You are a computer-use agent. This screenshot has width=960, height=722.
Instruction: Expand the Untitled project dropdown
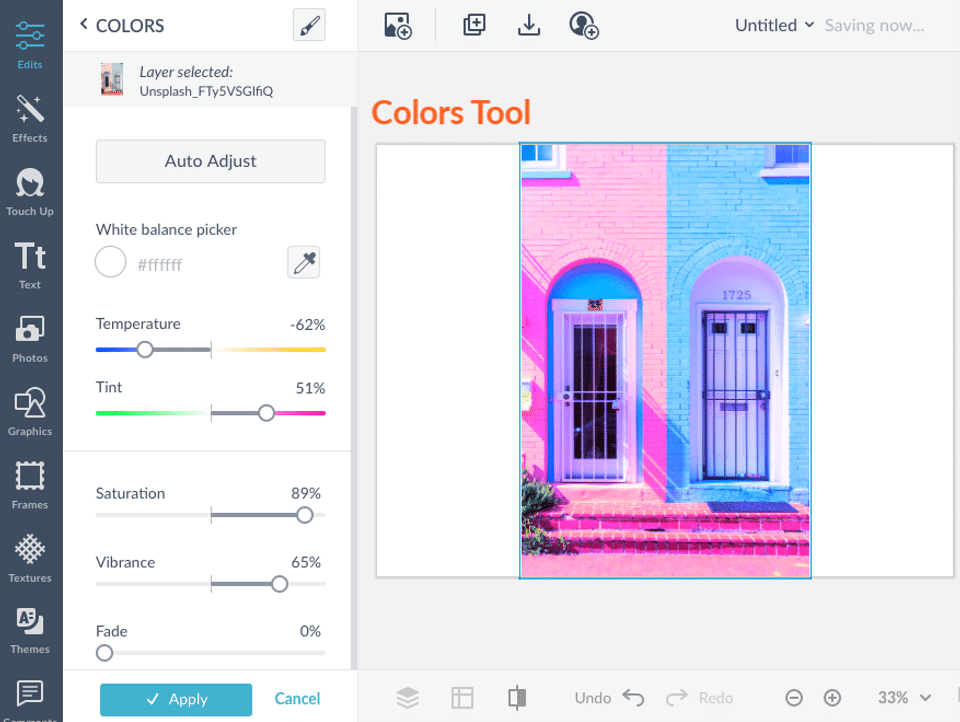(x=774, y=25)
